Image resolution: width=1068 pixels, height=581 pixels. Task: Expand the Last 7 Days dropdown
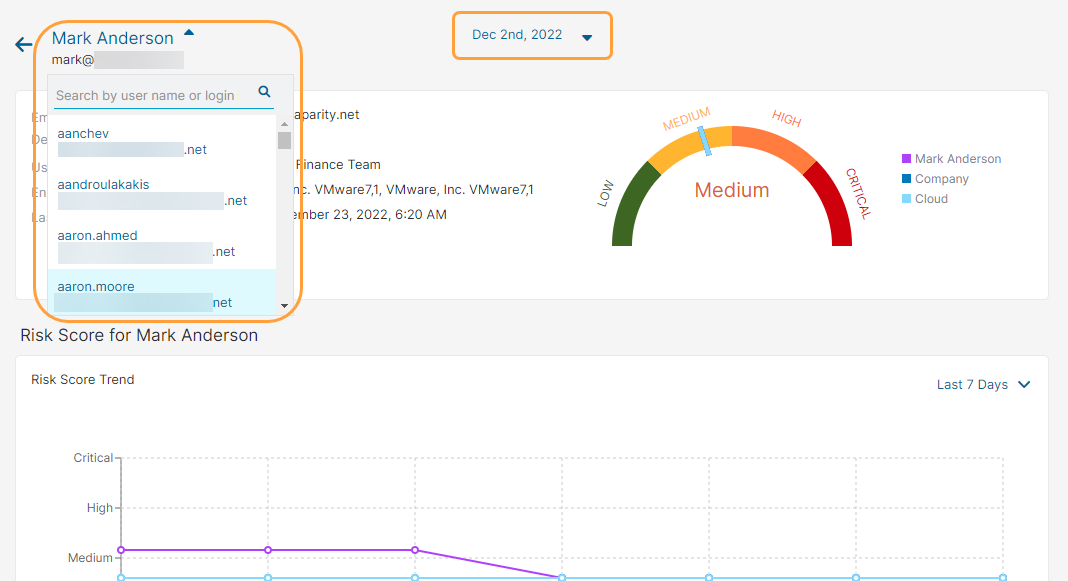(x=983, y=384)
